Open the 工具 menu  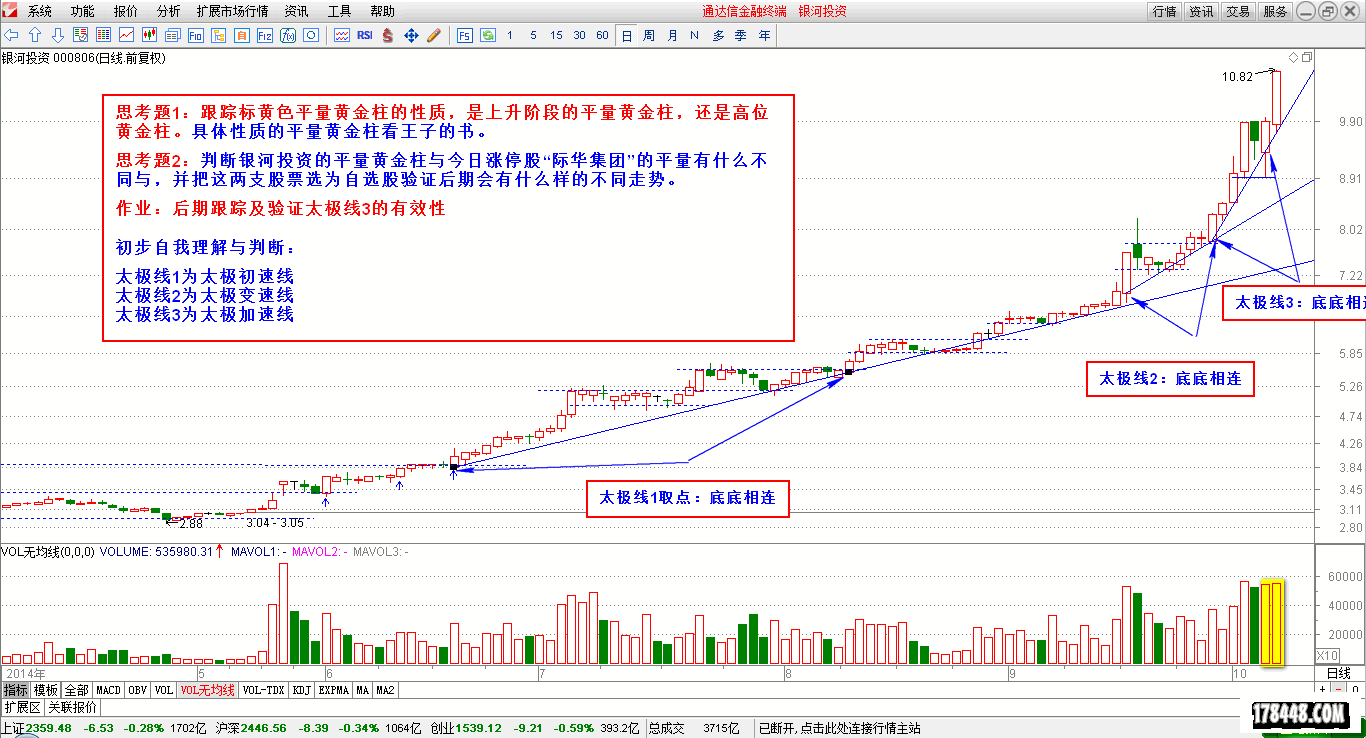coord(339,11)
